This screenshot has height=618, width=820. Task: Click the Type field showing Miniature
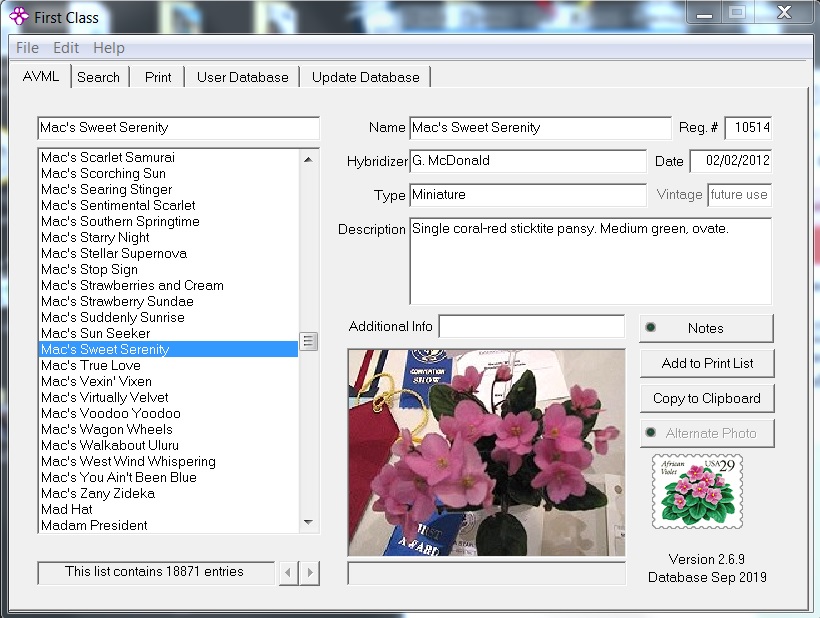[x=528, y=195]
